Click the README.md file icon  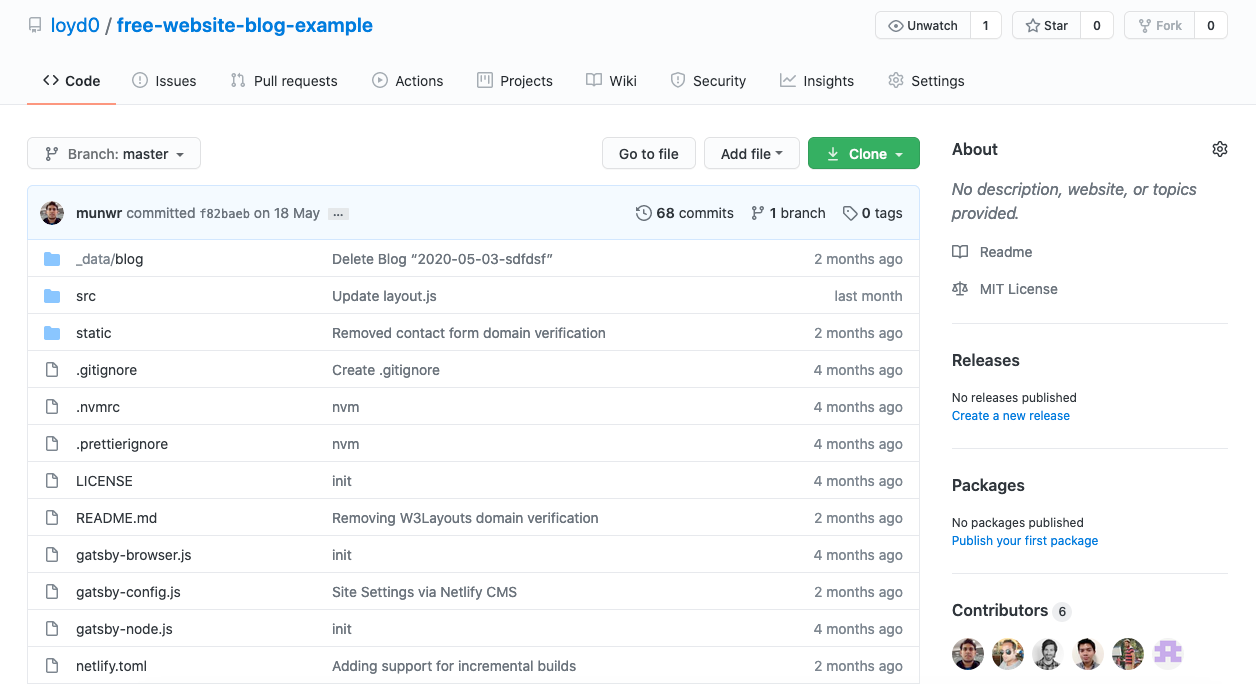52,518
